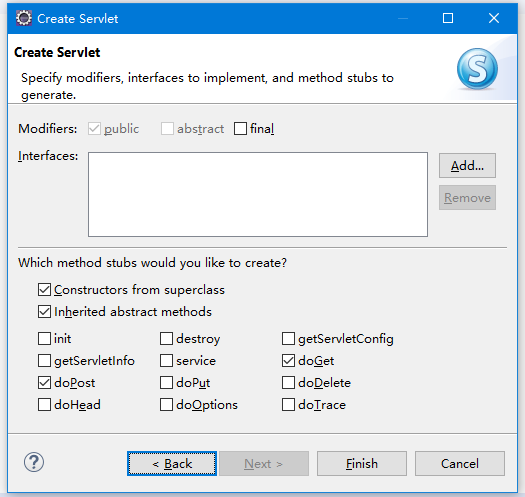Uncheck Inherited abstract methods
The width and height of the screenshot is (525, 497).
tap(44, 312)
